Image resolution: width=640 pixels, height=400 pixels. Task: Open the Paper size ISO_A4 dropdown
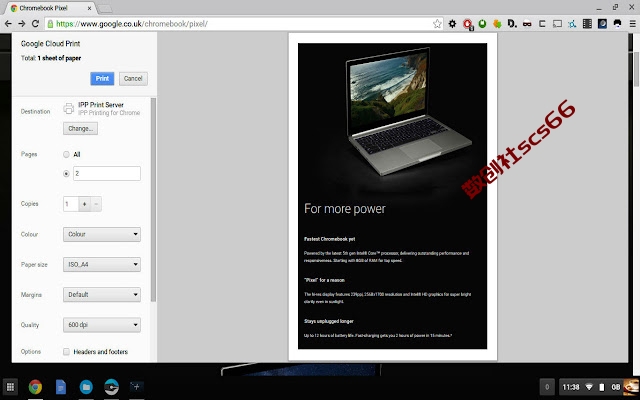(102, 264)
